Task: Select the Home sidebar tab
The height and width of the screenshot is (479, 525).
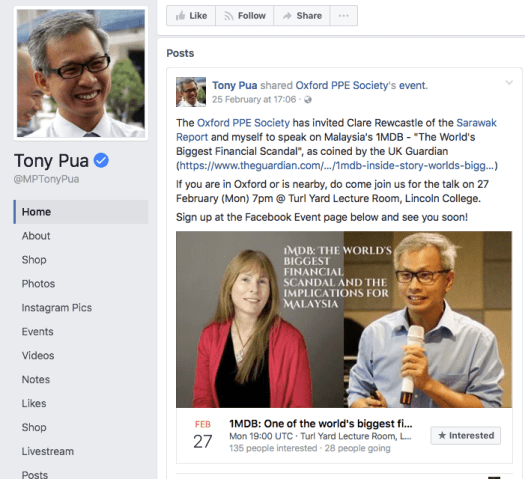Action: [81, 212]
